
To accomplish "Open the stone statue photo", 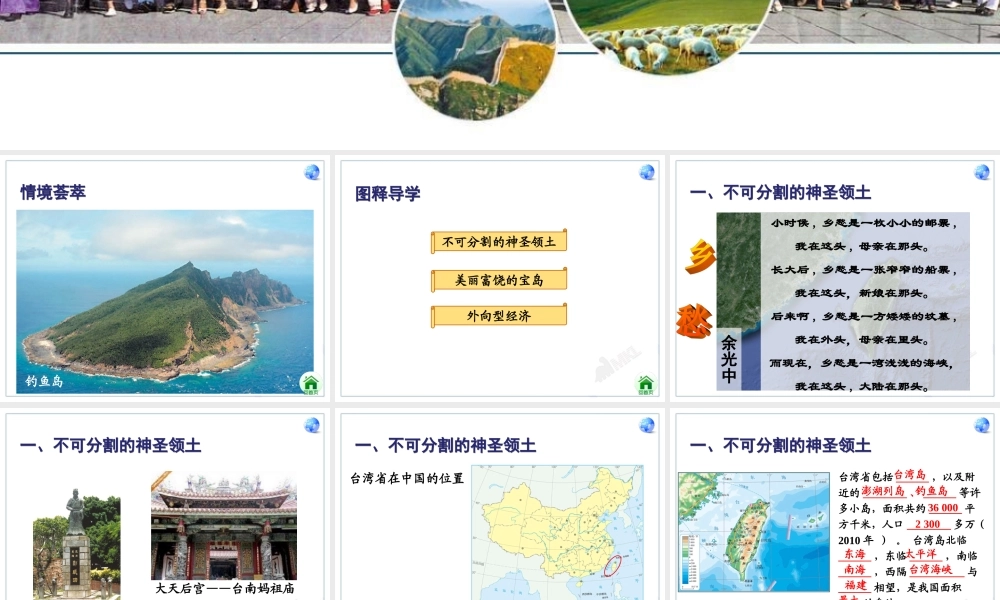I will [x=77, y=544].
